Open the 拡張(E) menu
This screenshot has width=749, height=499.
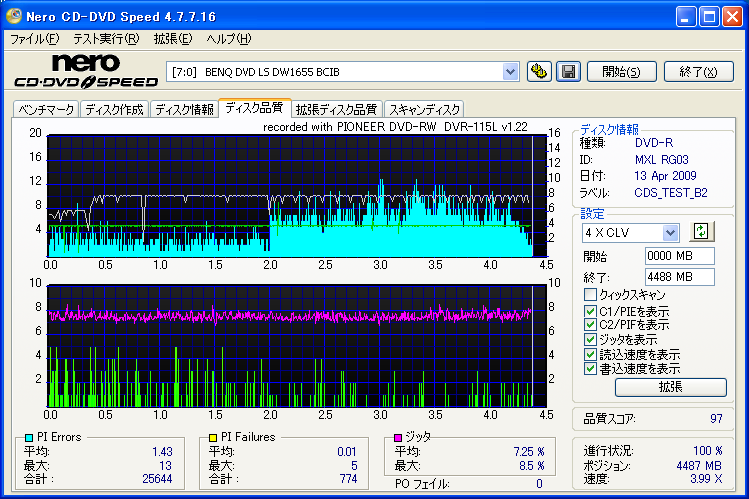173,39
